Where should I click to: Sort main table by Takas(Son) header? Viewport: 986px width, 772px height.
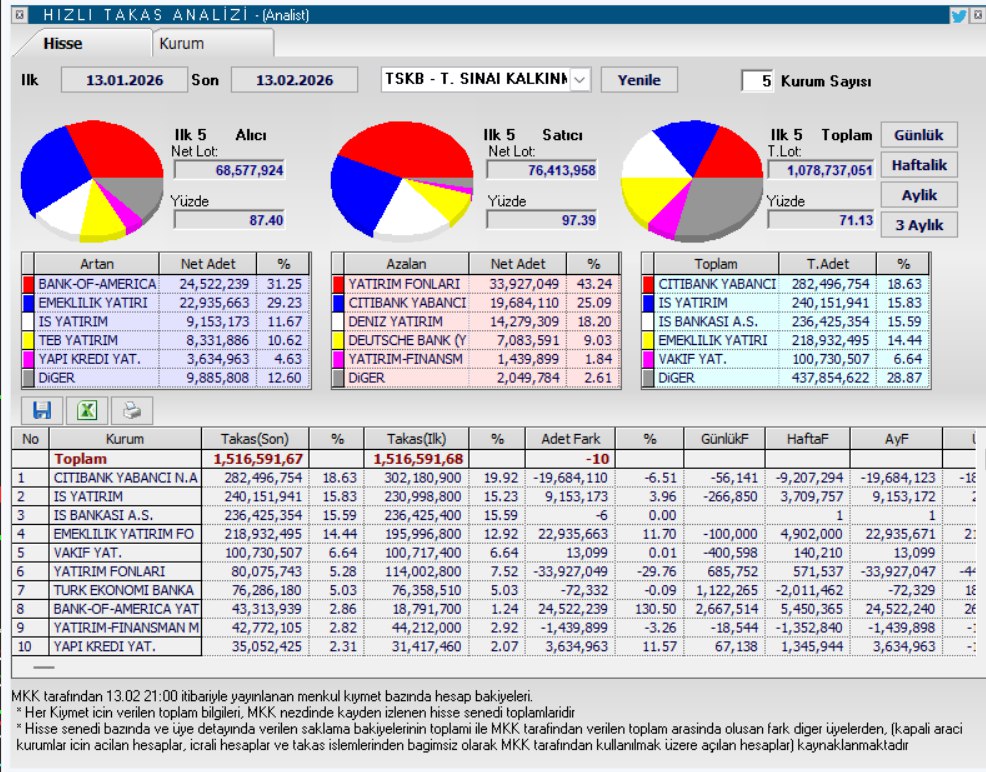[255, 439]
